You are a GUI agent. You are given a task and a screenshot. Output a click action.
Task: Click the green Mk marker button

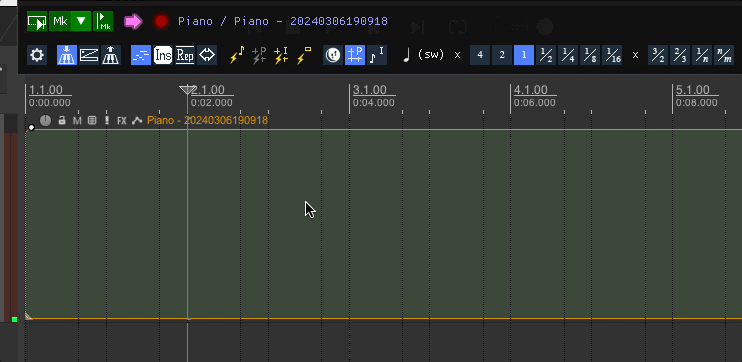(60, 21)
